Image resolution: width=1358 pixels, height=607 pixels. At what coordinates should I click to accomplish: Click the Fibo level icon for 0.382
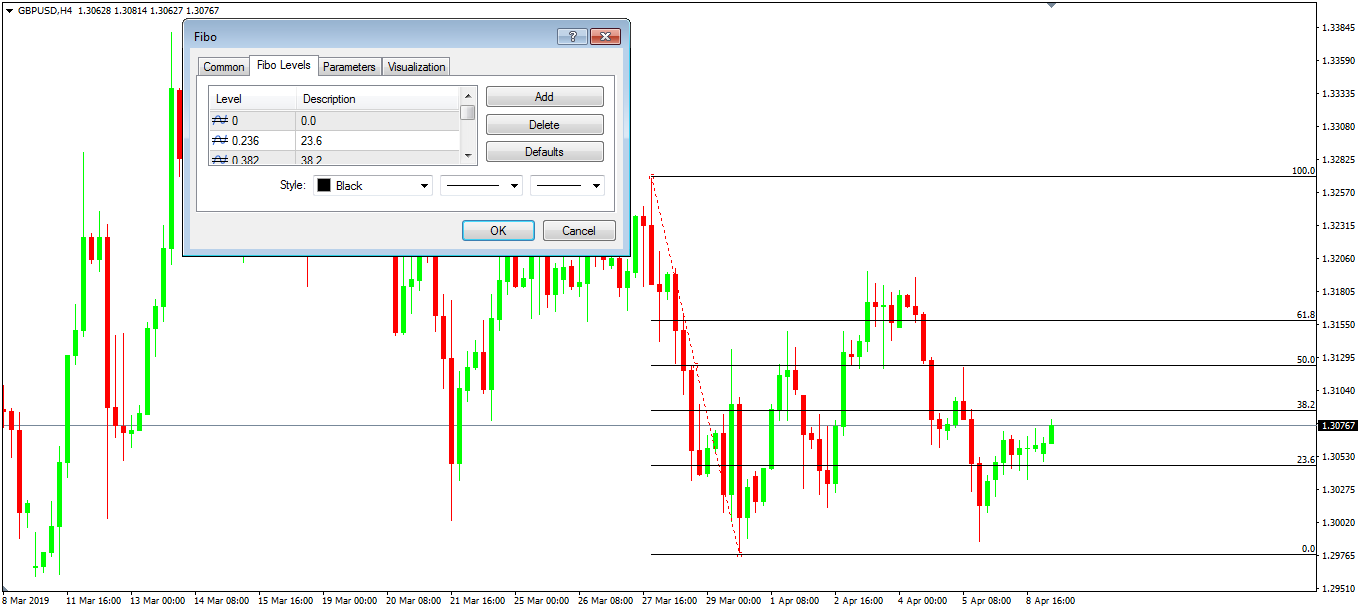pos(221,159)
